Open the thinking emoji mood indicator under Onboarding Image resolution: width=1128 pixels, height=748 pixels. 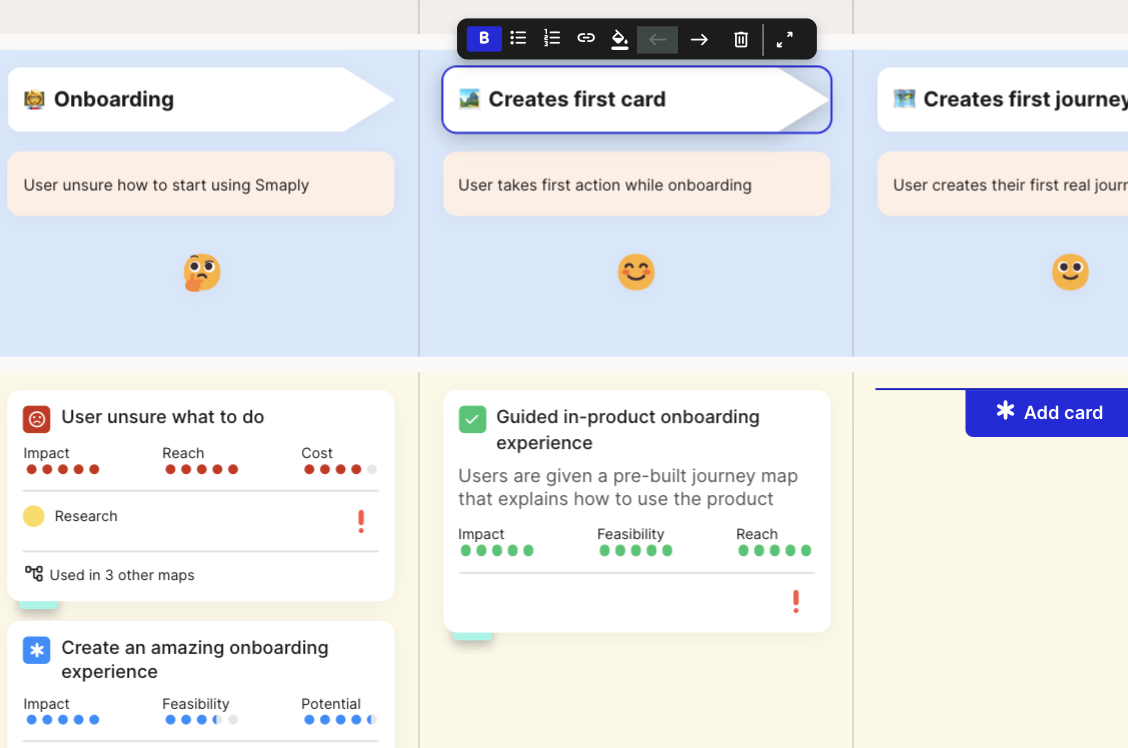pyautogui.click(x=201, y=272)
